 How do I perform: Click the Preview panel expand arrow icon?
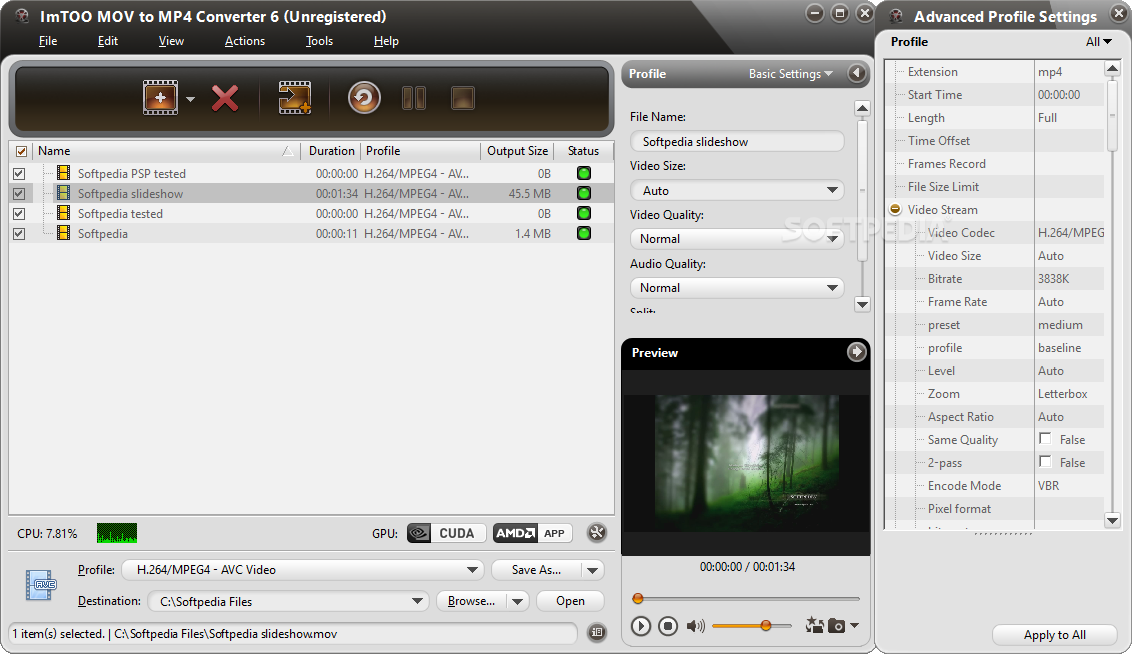[856, 352]
